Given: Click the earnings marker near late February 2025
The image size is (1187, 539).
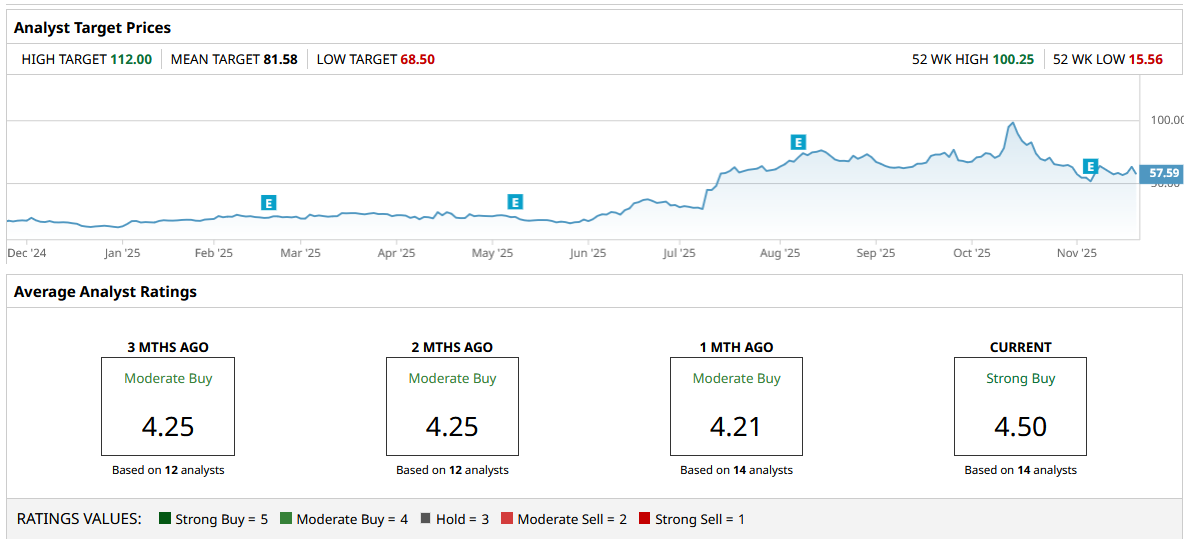Looking at the screenshot, I should click(268, 203).
